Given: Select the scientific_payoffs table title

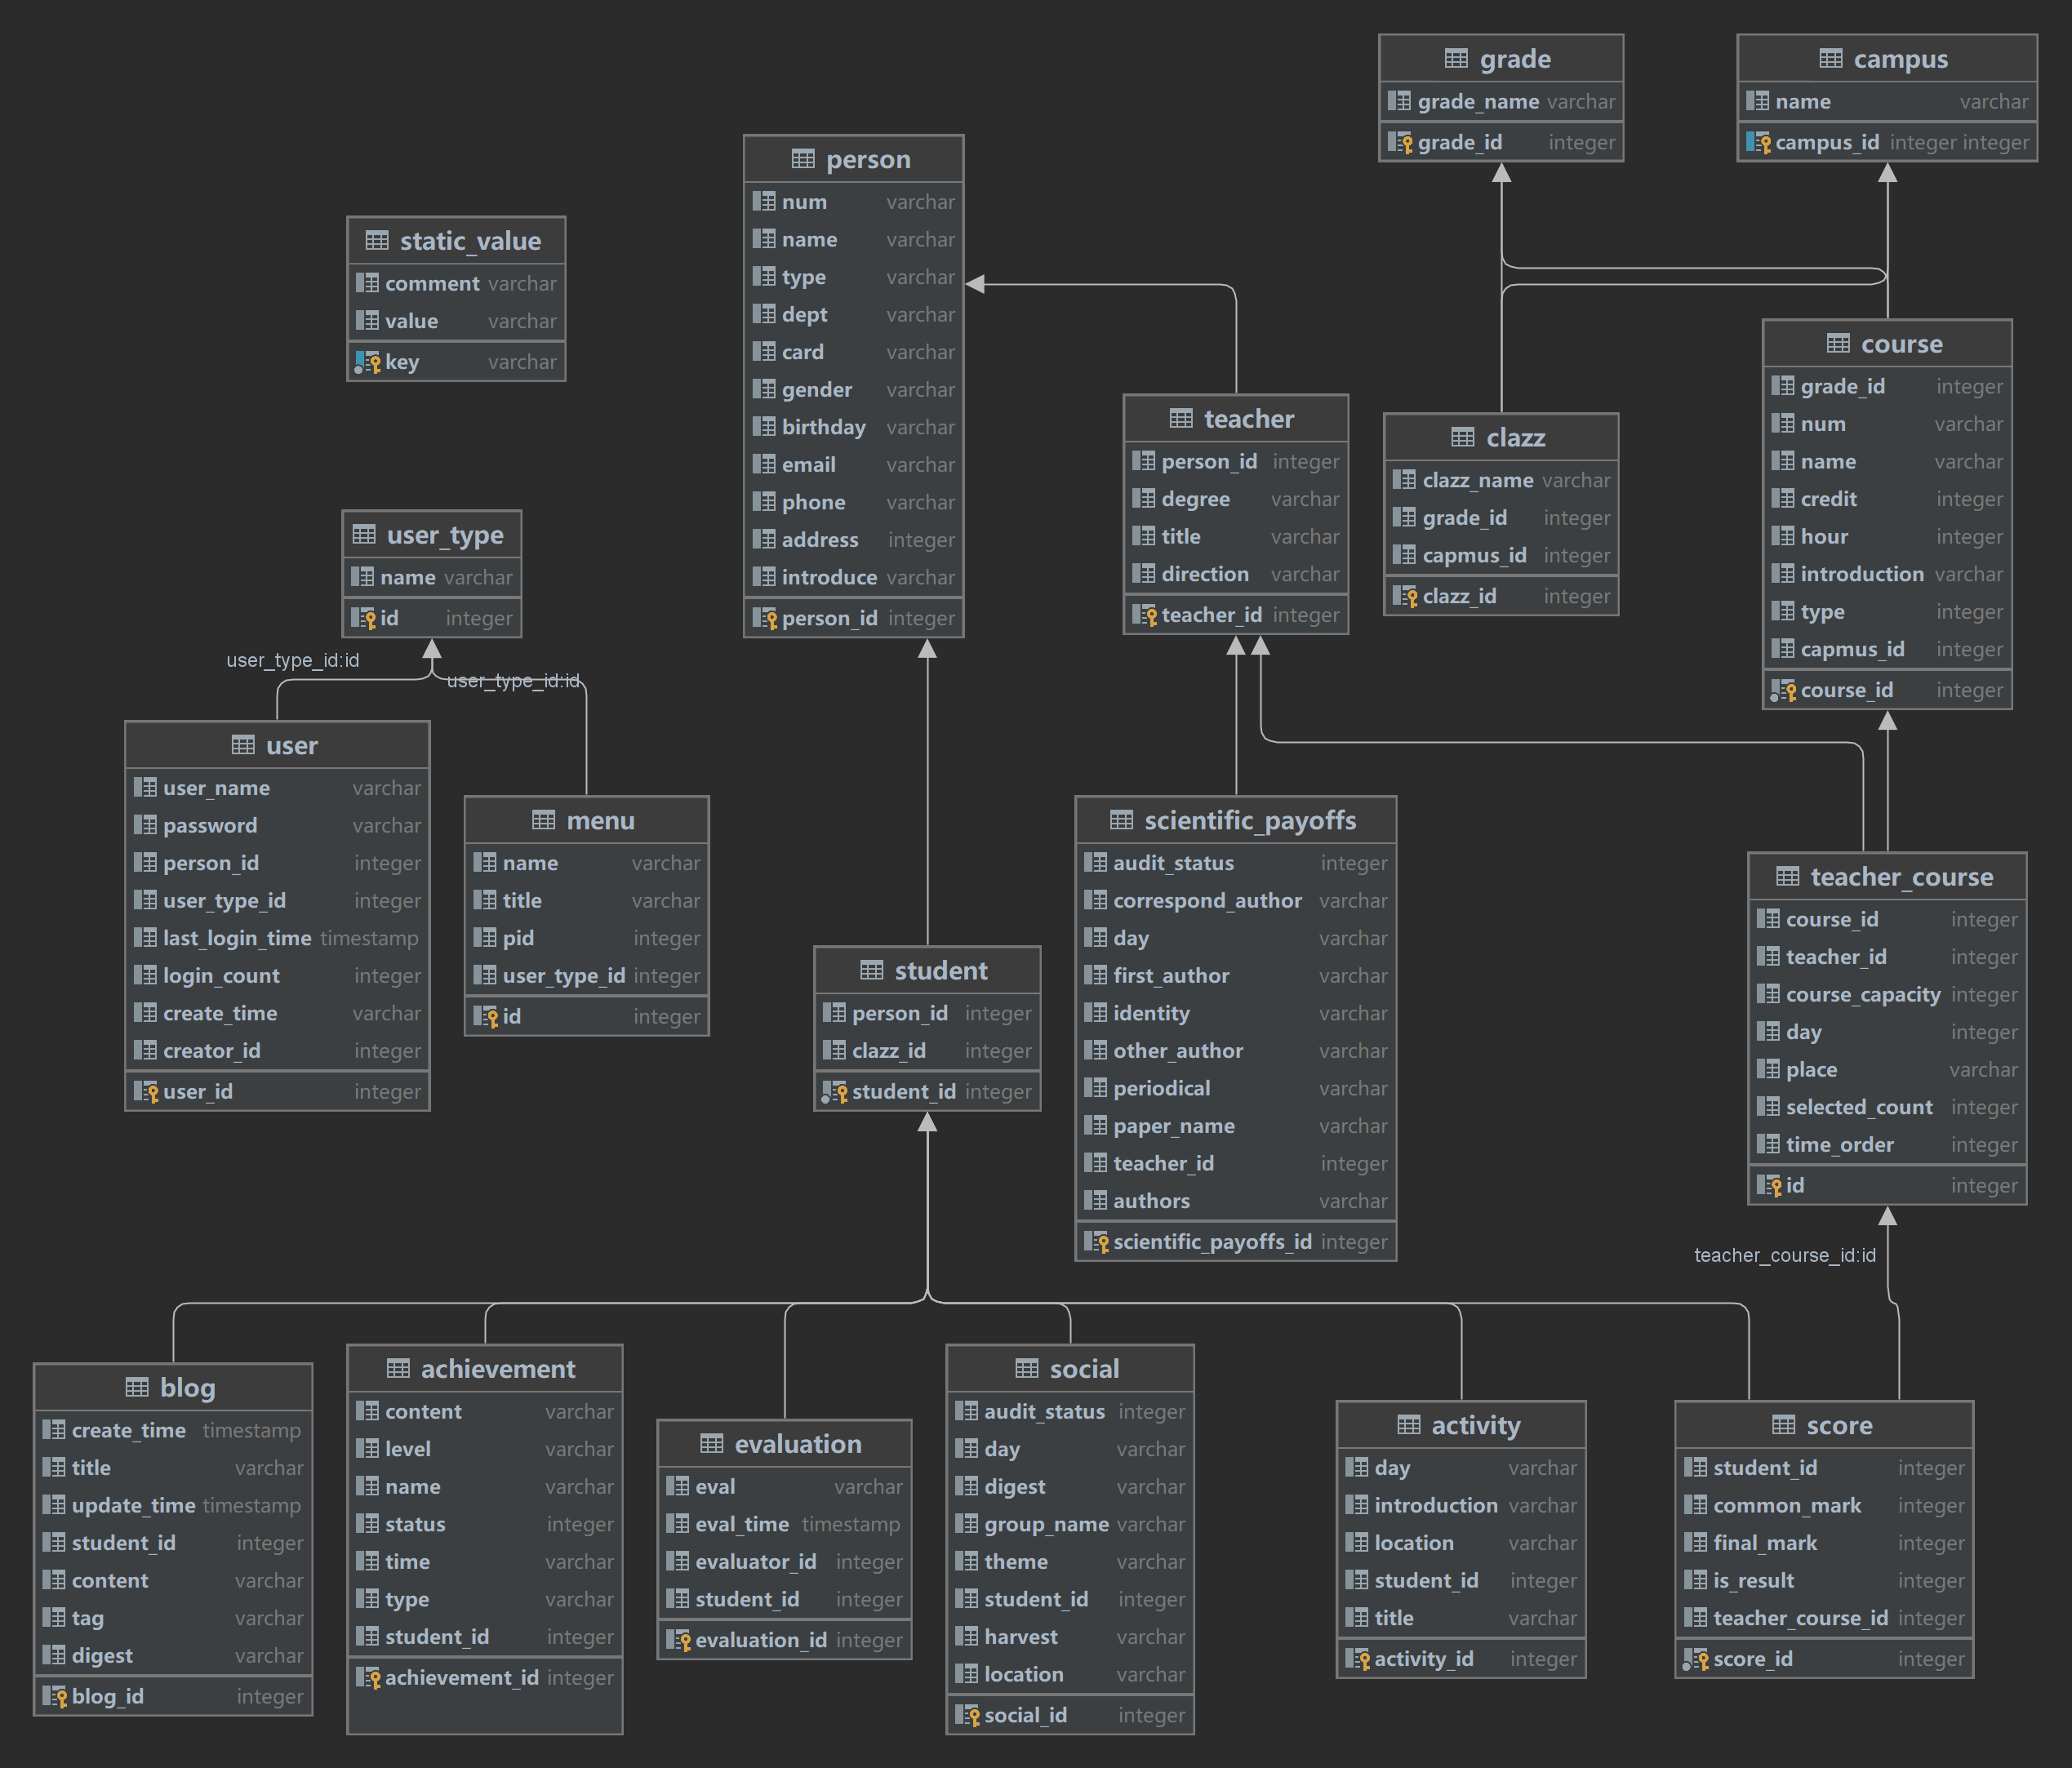Looking at the screenshot, I should point(1250,820).
